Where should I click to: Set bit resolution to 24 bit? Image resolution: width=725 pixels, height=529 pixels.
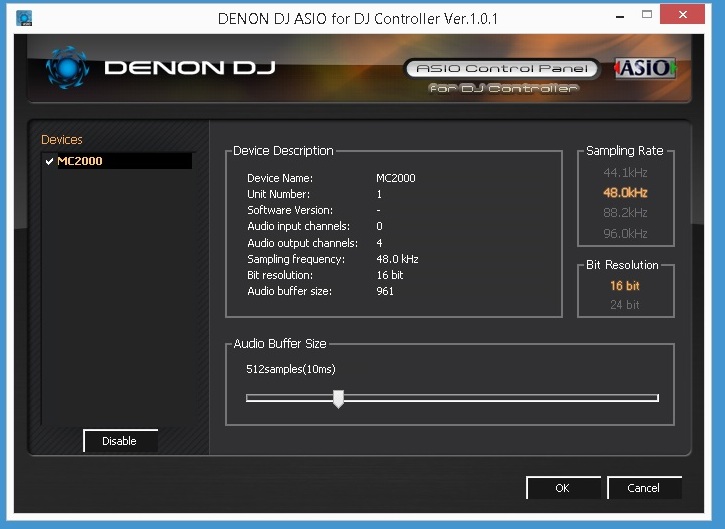[624, 305]
